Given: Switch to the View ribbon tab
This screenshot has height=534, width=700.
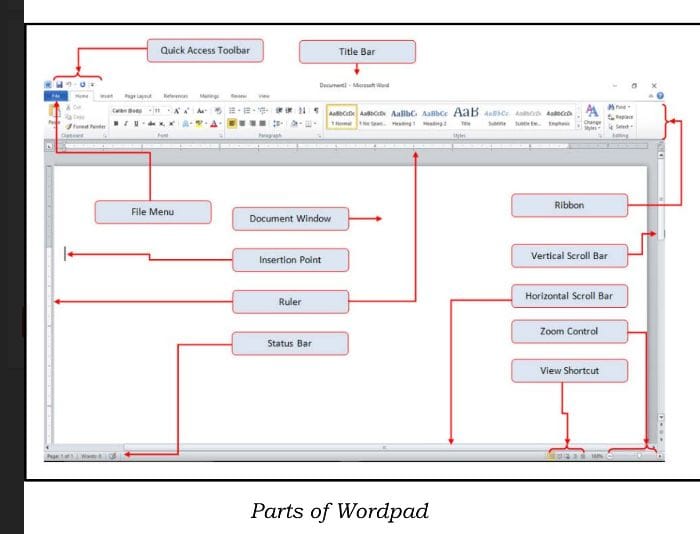Looking at the screenshot, I should pos(264,96).
